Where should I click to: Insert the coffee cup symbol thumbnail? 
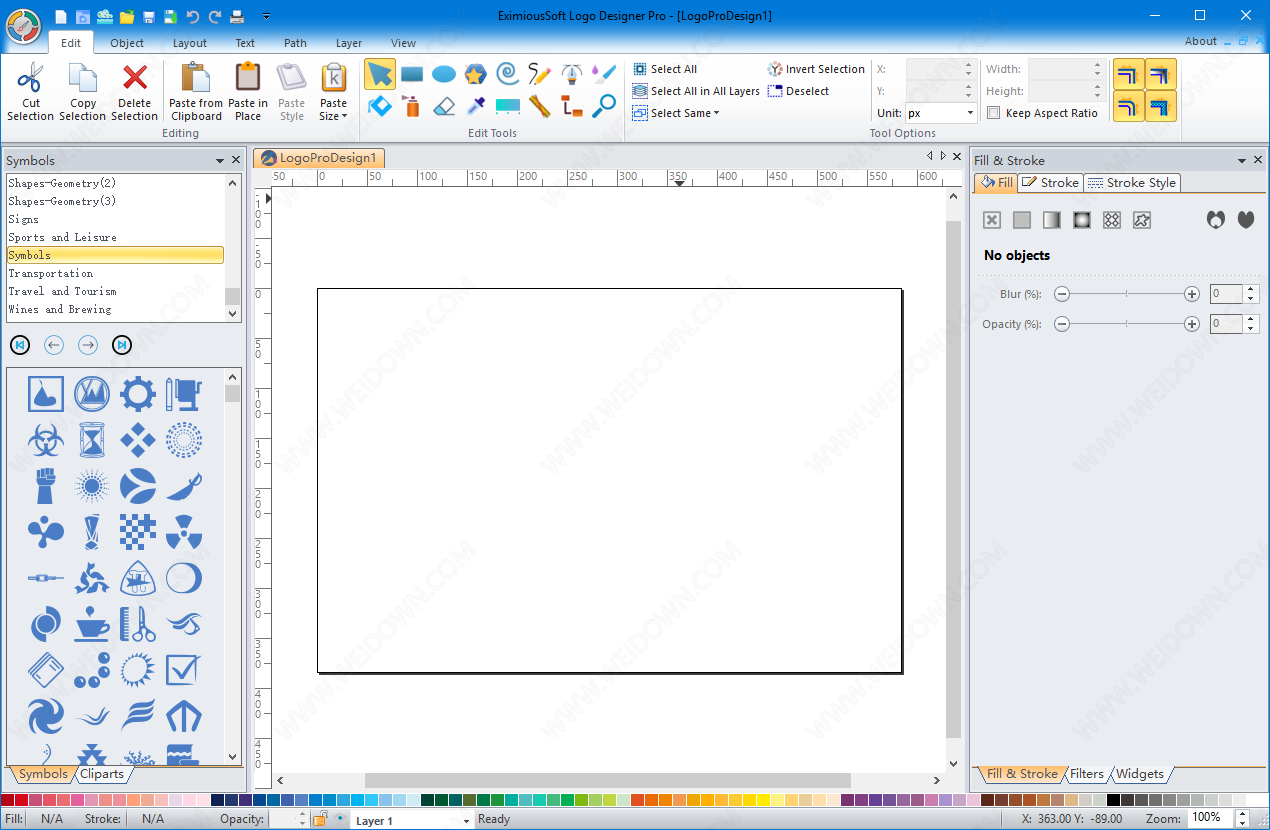point(92,624)
